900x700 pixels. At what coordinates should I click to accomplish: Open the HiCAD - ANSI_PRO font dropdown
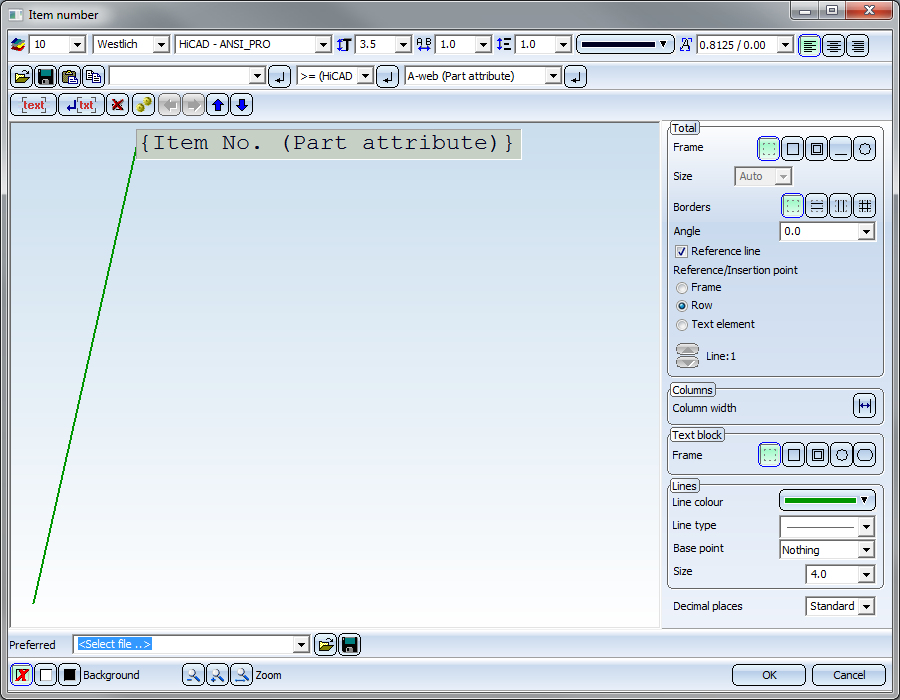coord(322,45)
